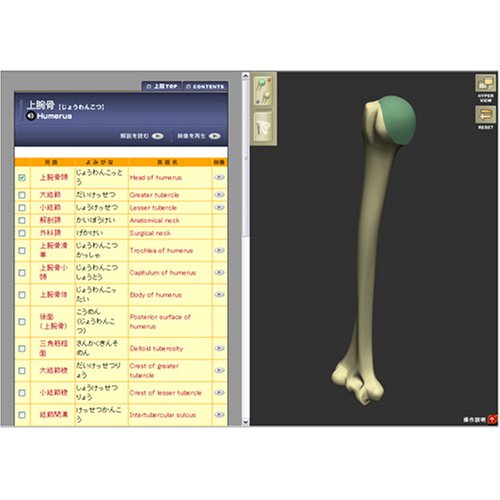Open the Surgical neck link
This screenshot has height=500, width=500.
pyautogui.click(x=150, y=233)
